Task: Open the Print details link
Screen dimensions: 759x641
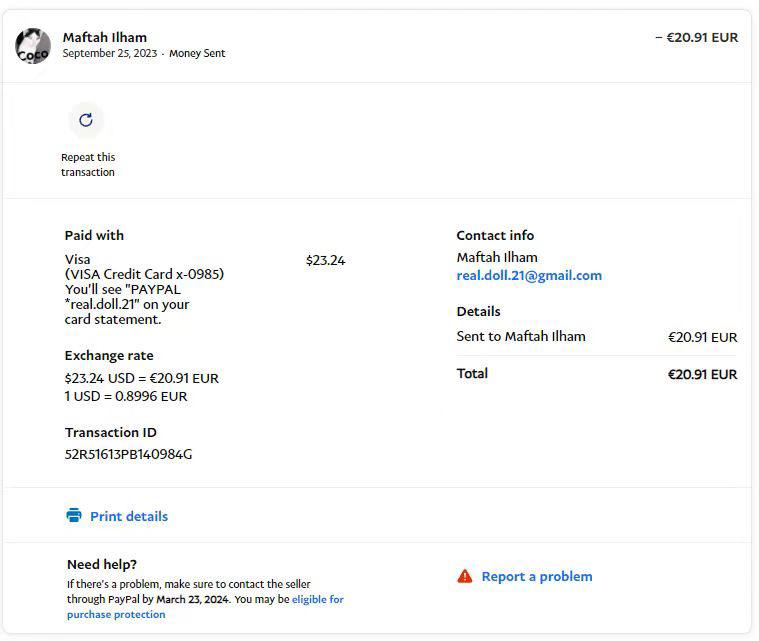Action: (x=128, y=516)
